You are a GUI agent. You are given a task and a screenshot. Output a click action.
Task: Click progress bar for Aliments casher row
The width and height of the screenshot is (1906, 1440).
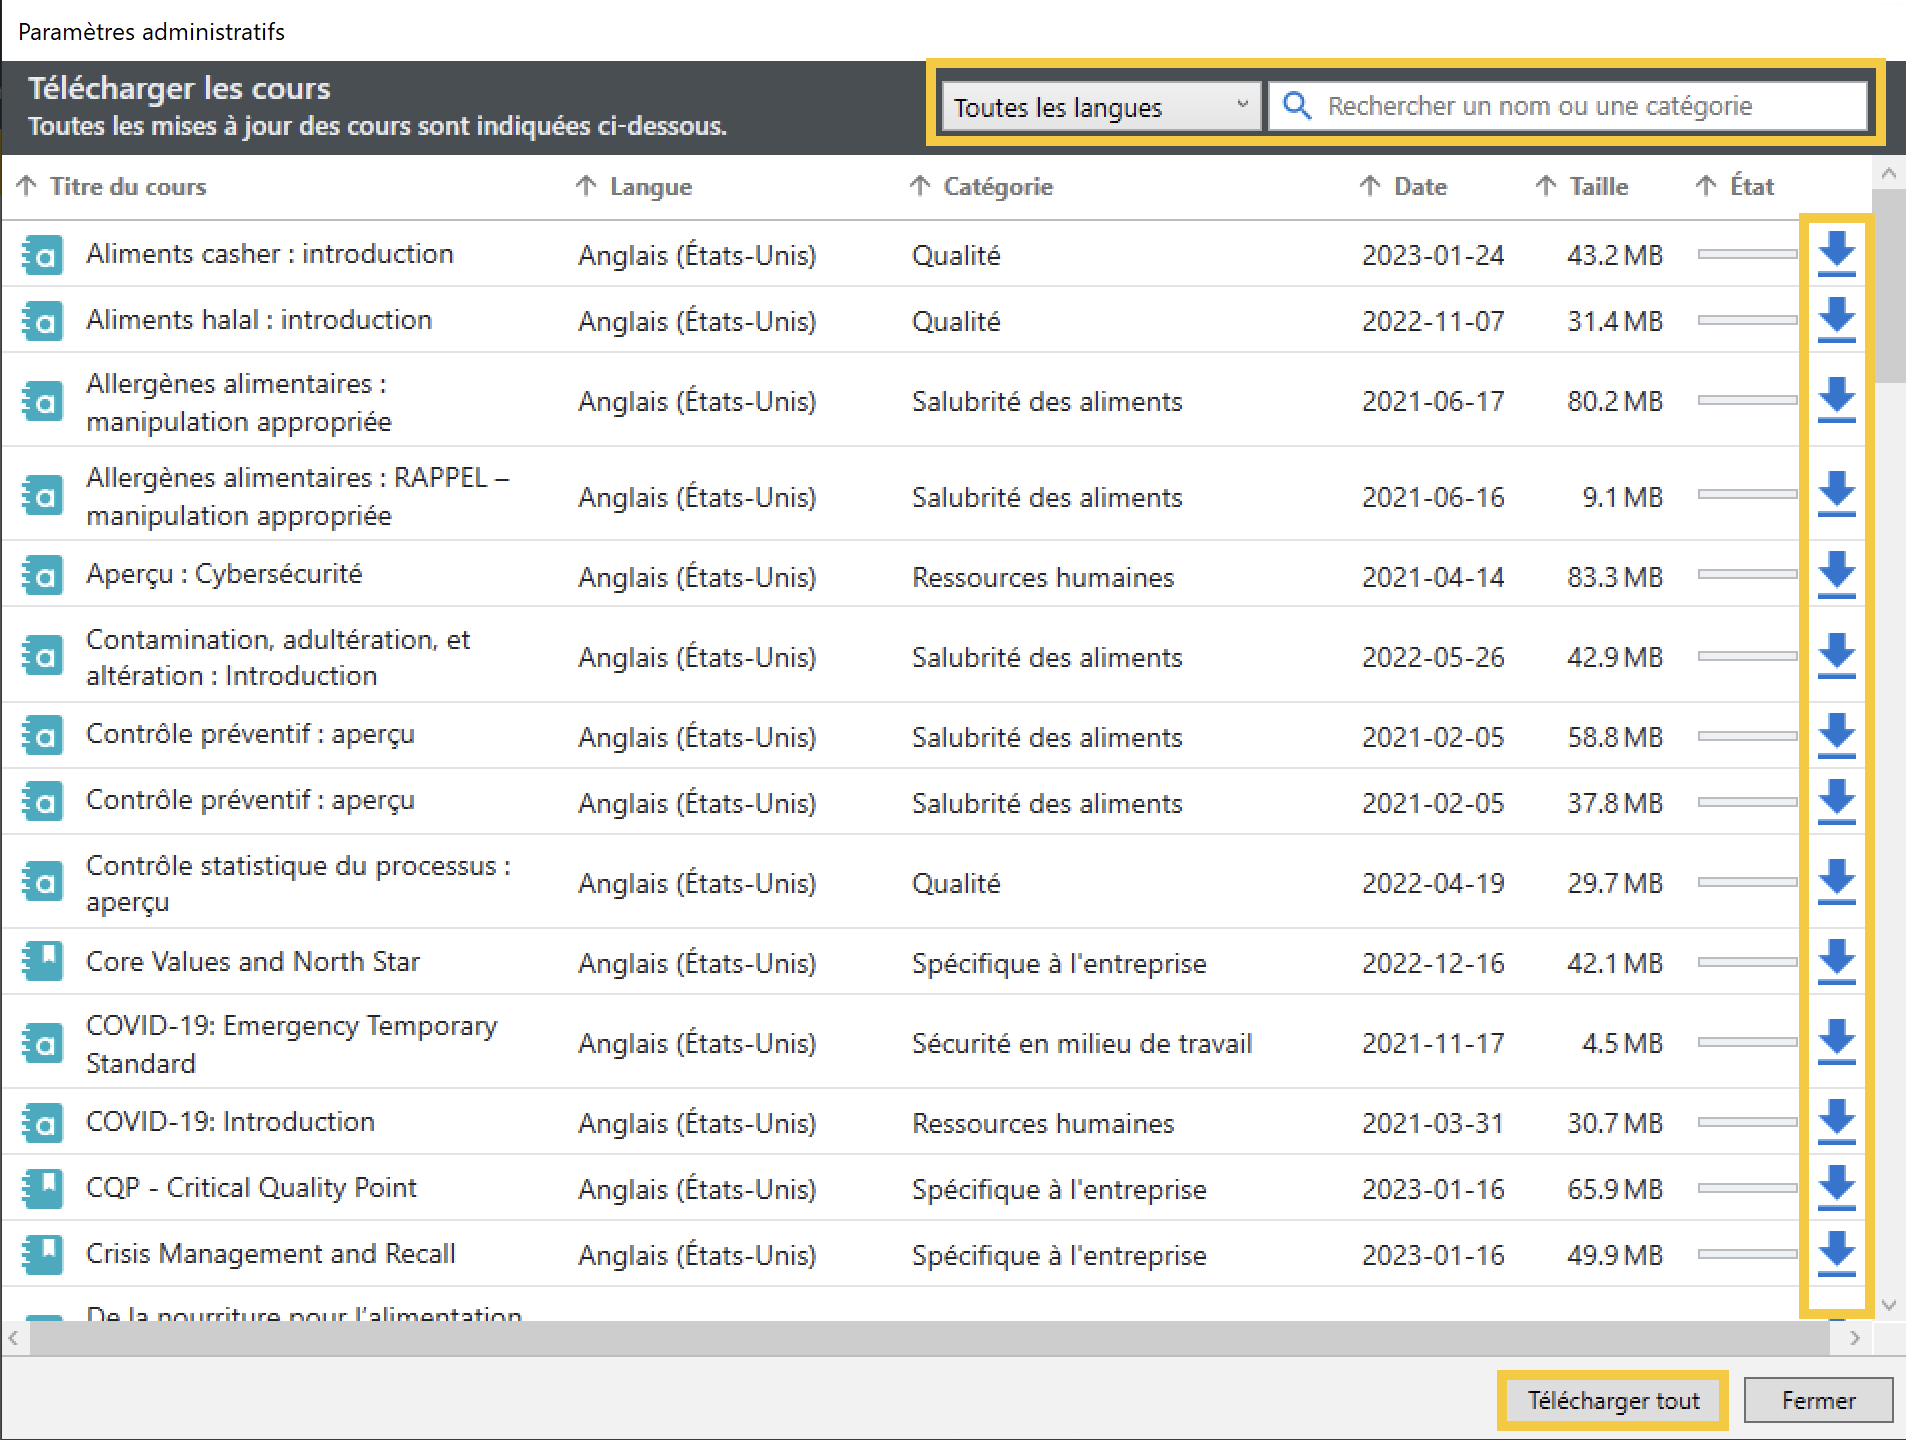click(x=1747, y=254)
